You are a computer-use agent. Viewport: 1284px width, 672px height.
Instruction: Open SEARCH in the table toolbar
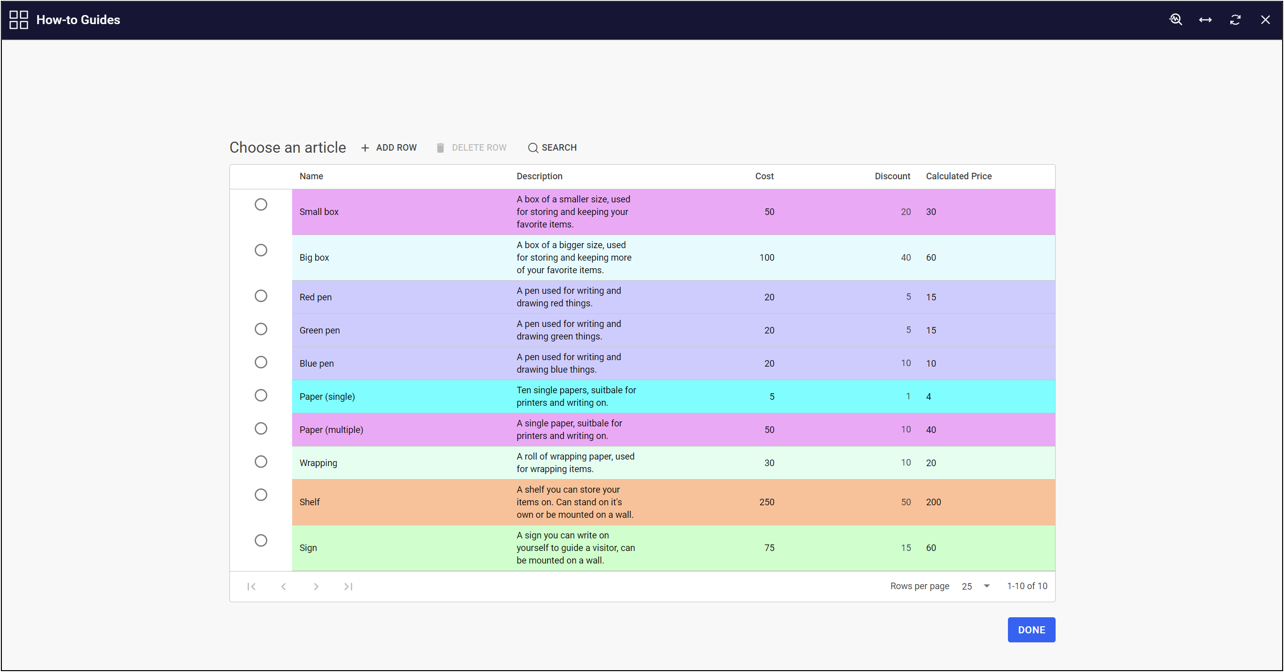552,148
